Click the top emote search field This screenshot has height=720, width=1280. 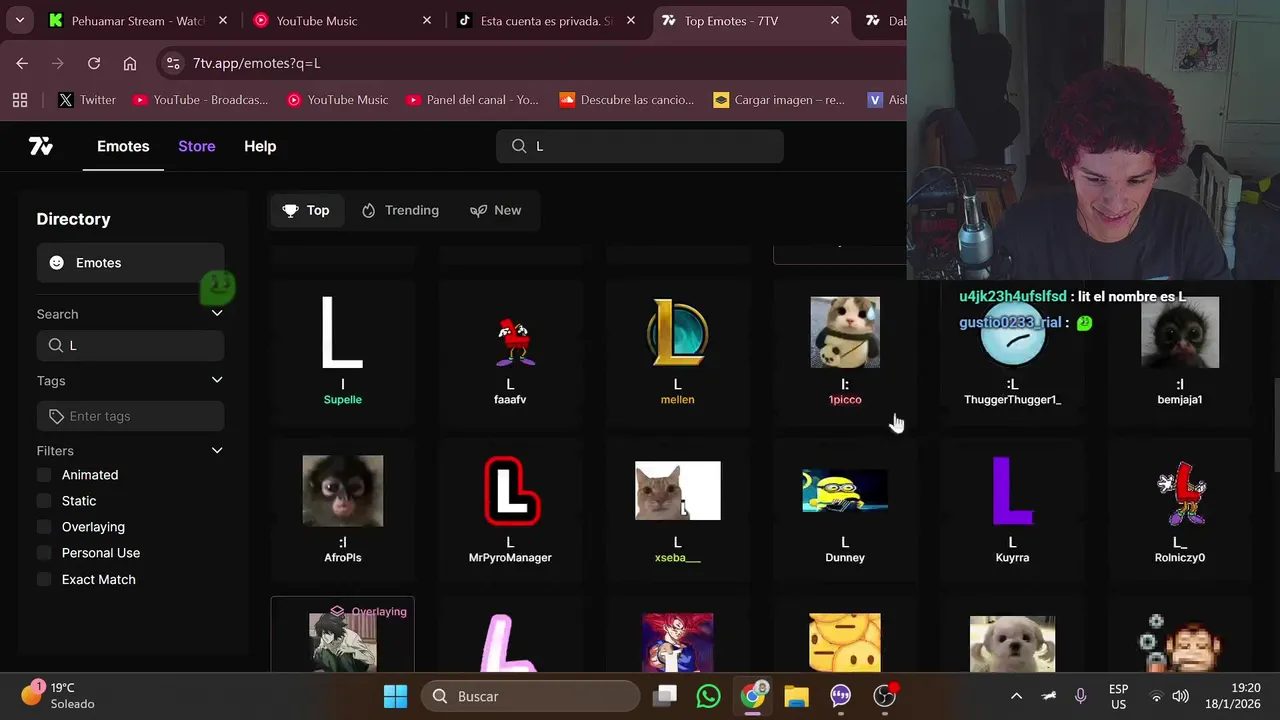pyautogui.click(x=640, y=146)
